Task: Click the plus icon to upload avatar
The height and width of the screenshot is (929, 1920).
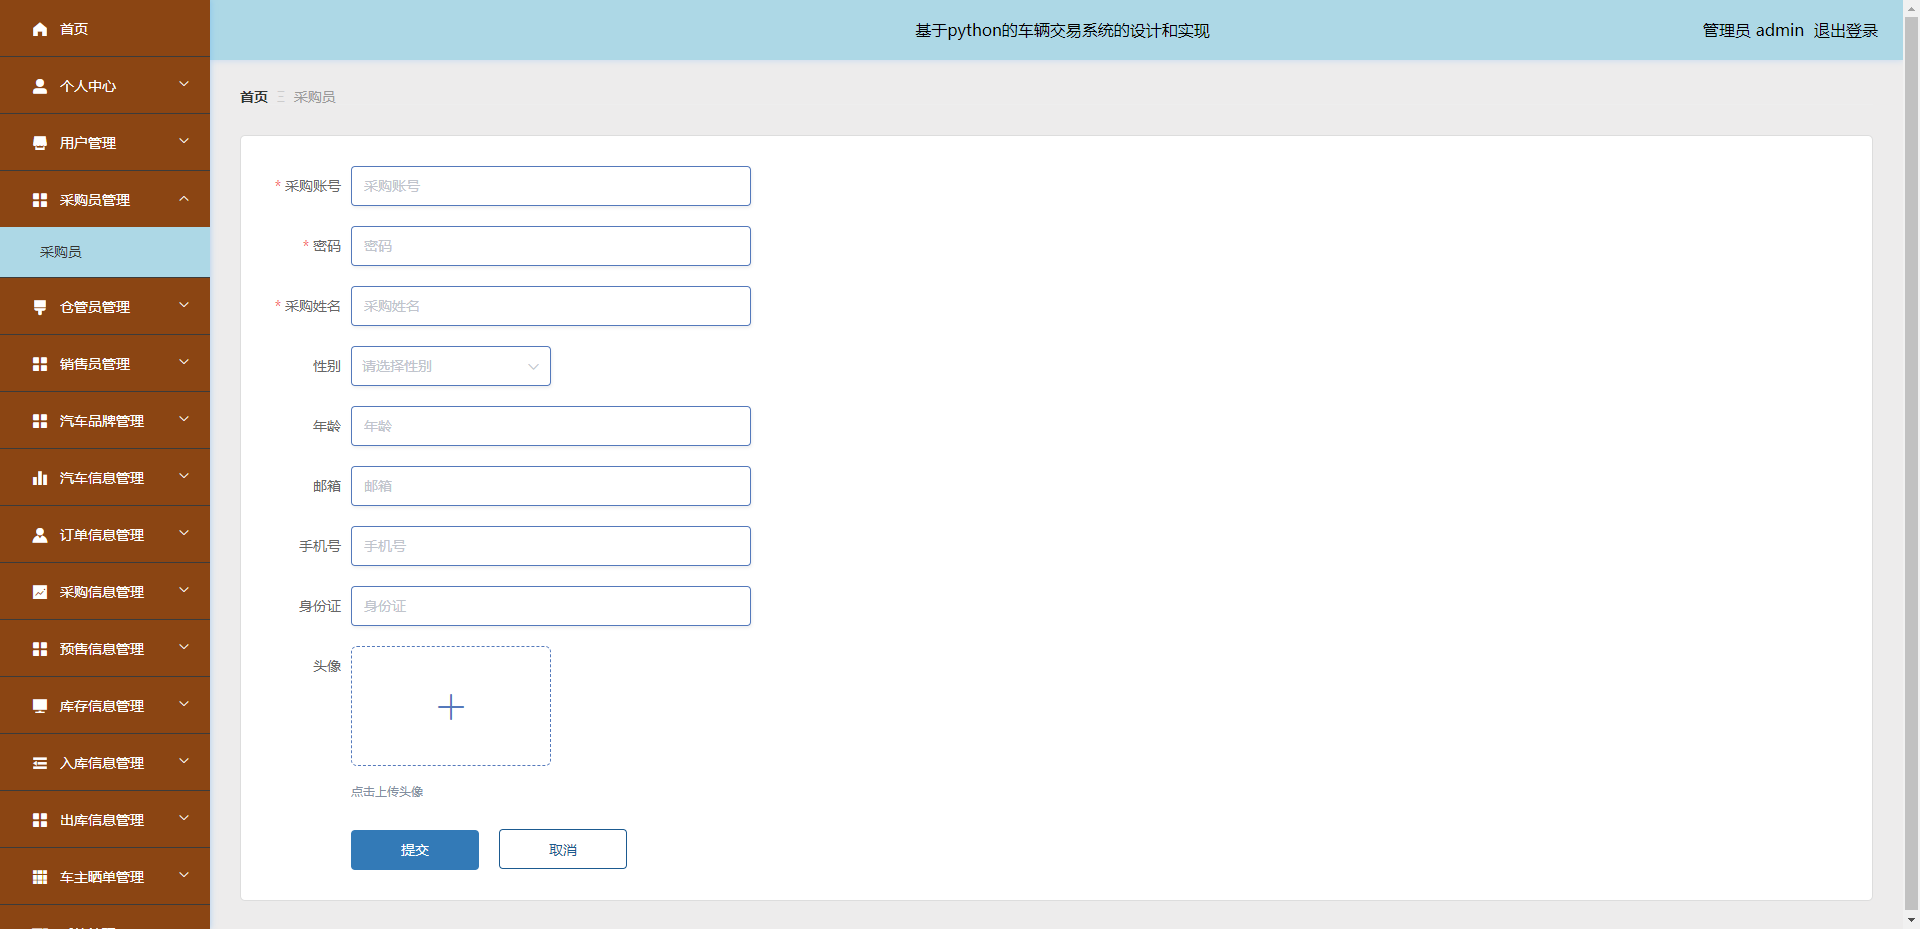Action: 451,707
